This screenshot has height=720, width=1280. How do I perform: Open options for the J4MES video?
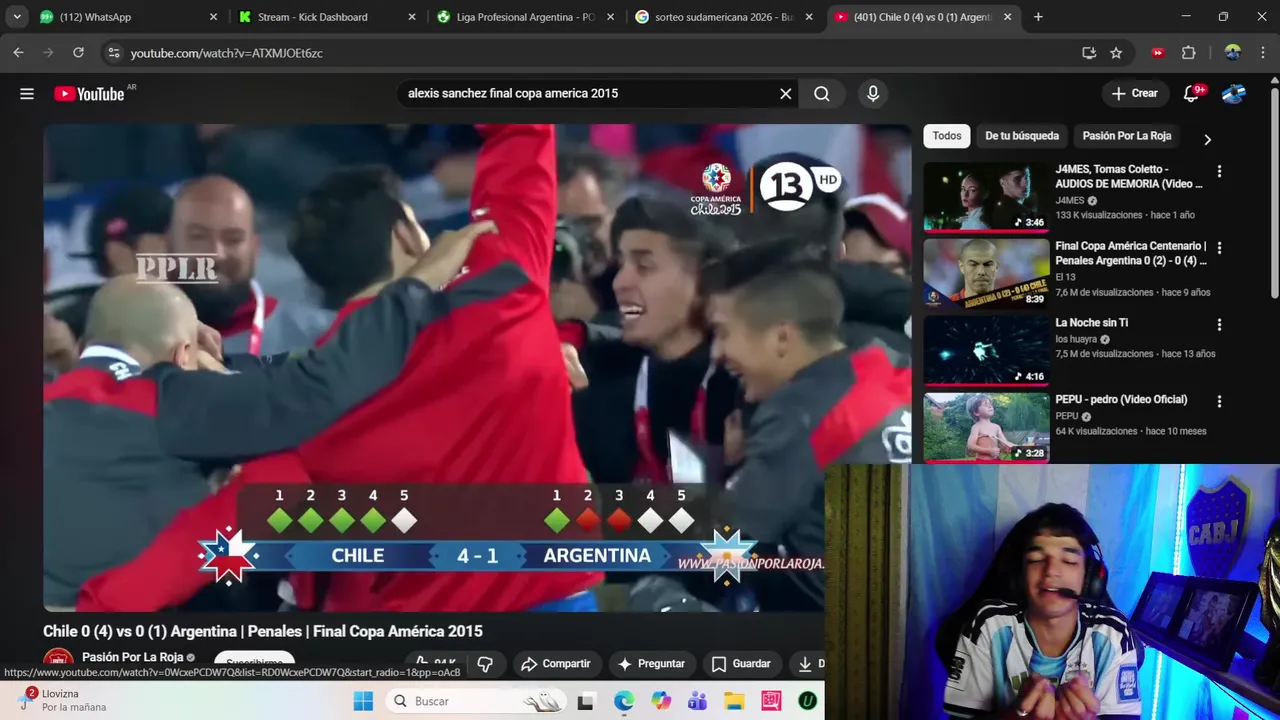point(1219,171)
